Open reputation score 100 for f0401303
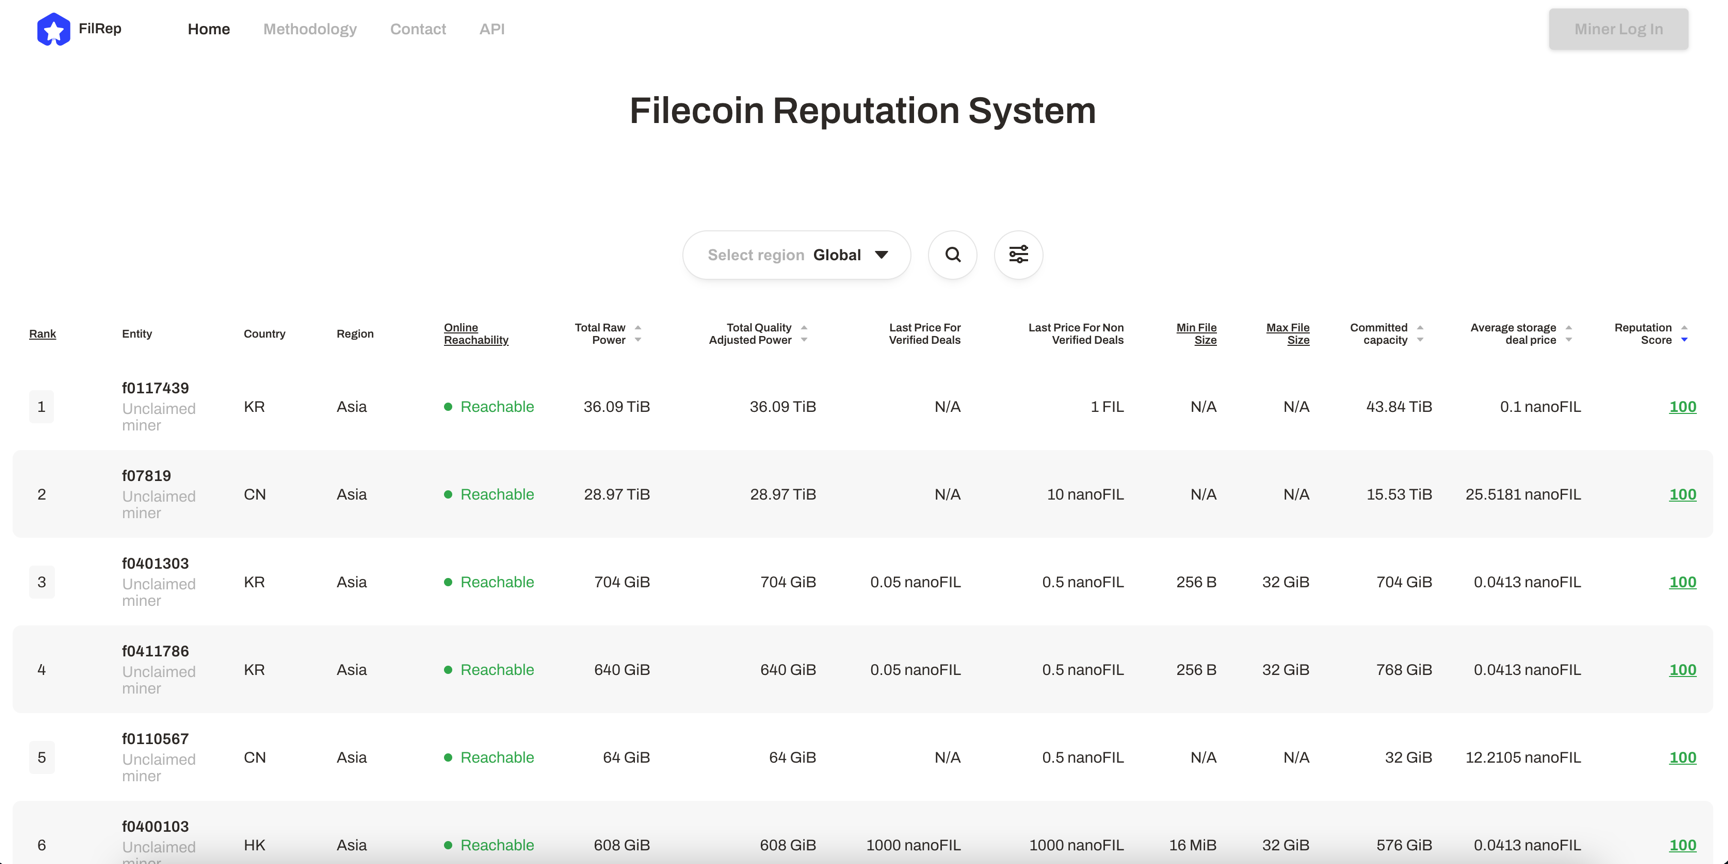 [x=1682, y=582]
